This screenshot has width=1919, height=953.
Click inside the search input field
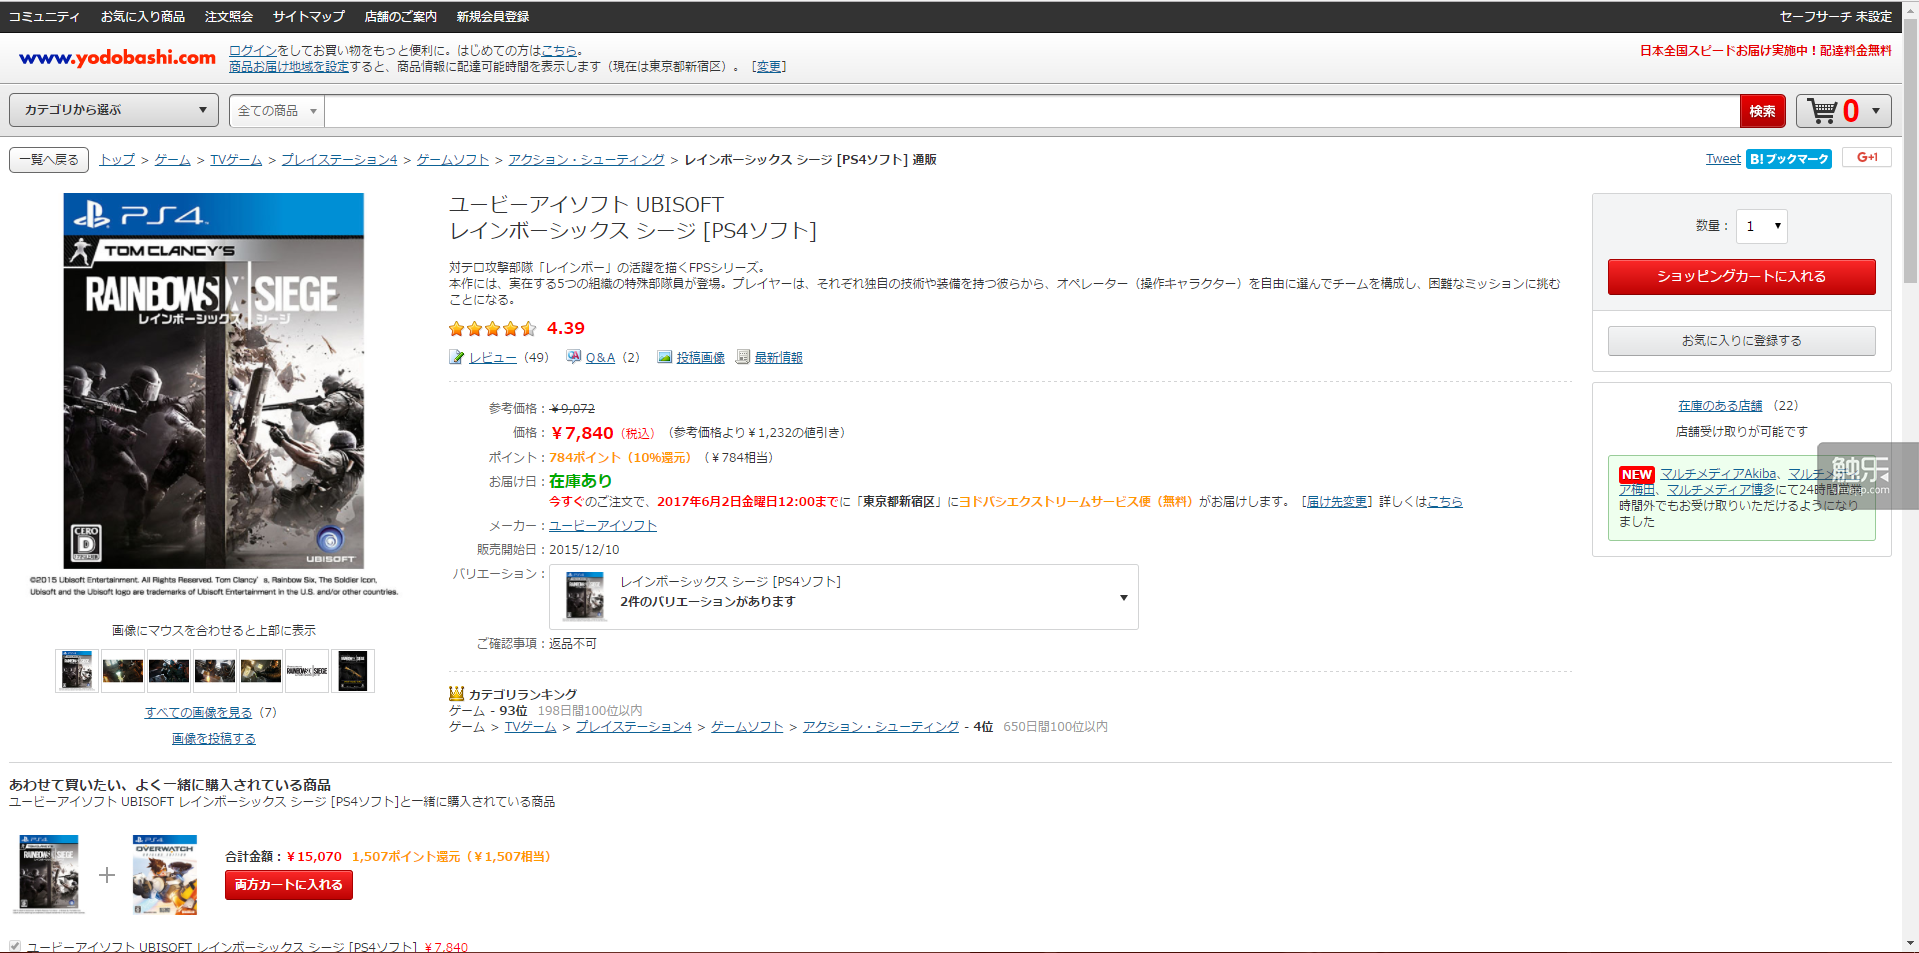click(1032, 111)
